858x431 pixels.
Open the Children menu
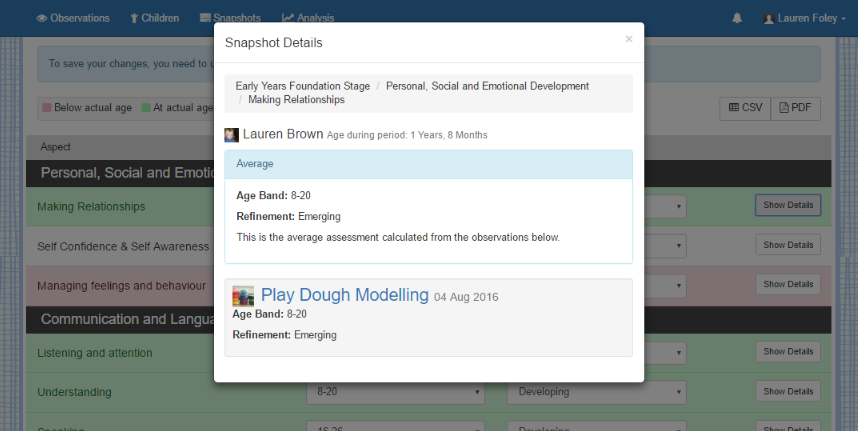[x=154, y=18]
